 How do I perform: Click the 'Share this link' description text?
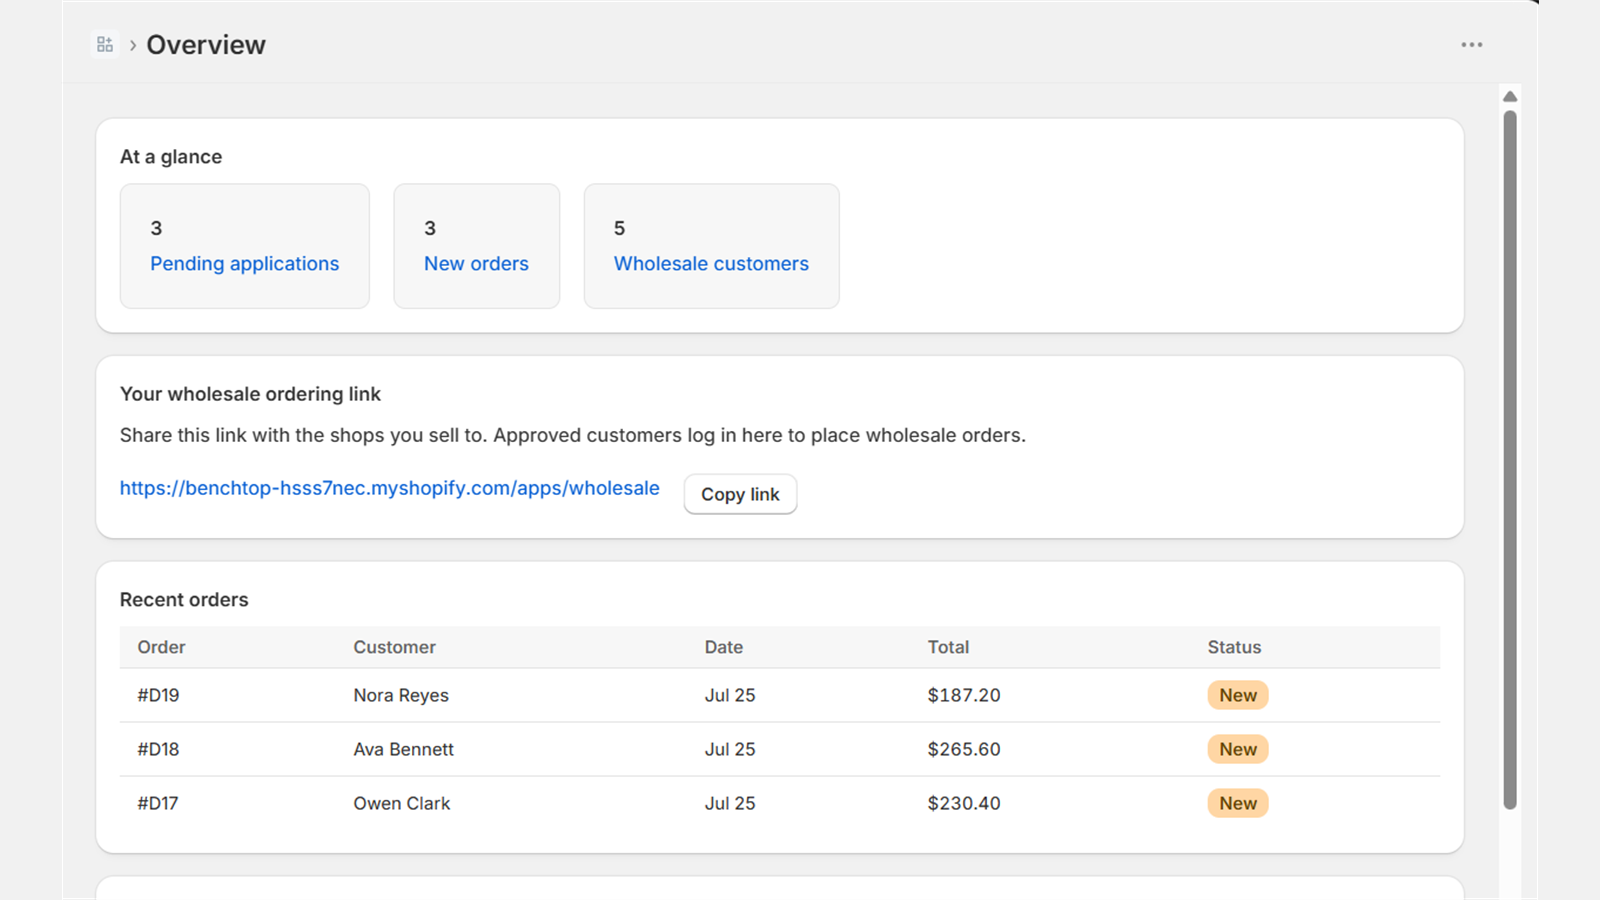573,435
